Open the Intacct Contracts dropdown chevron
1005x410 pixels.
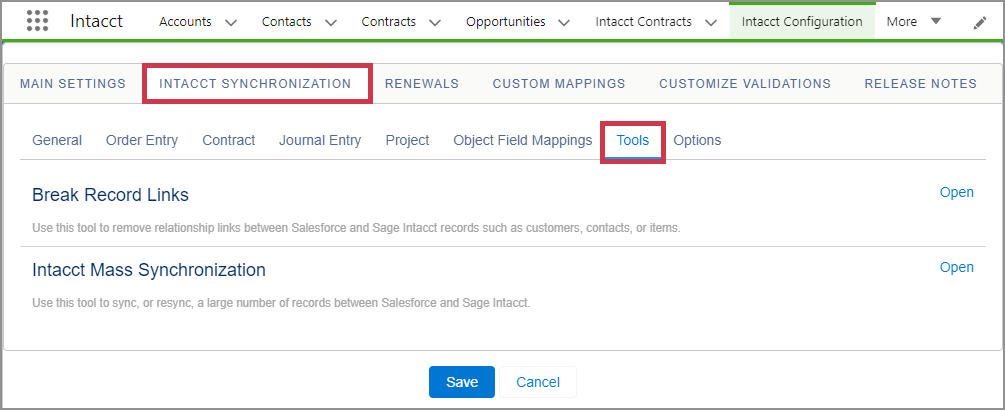point(710,22)
